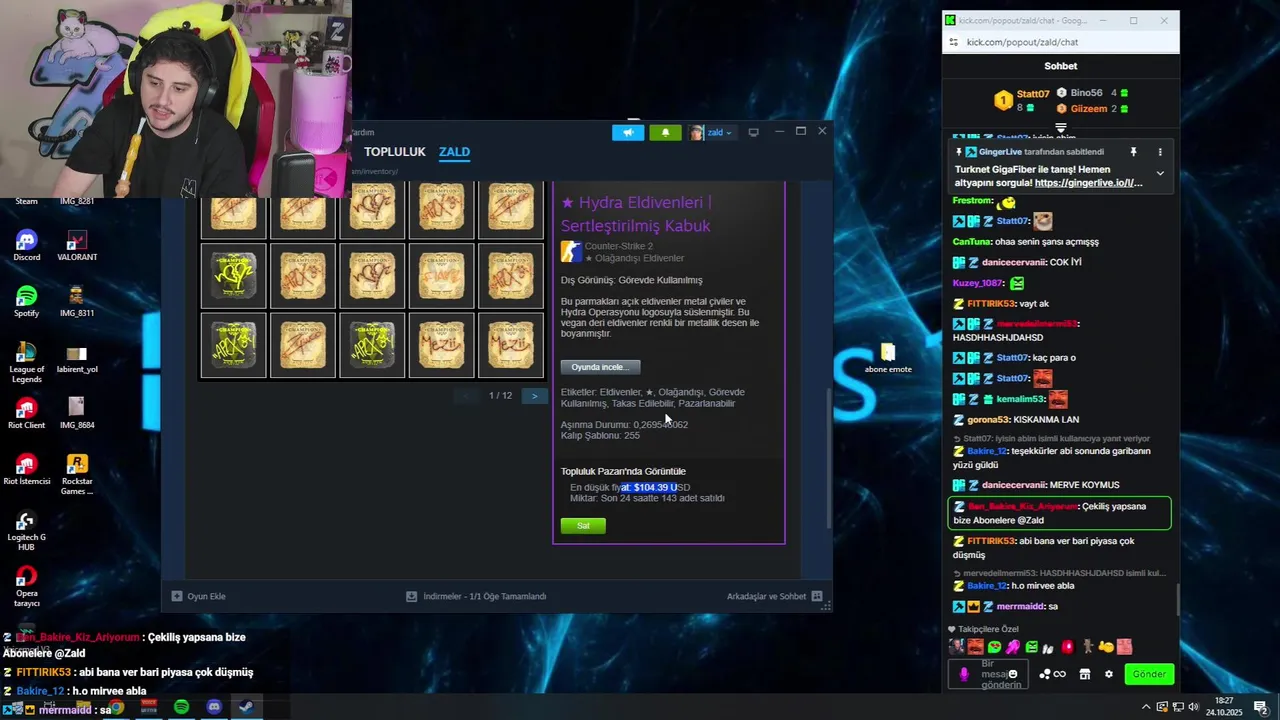
Task: Click Oyun Ekle in Steam footer
Action: click(x=199, y=596)
